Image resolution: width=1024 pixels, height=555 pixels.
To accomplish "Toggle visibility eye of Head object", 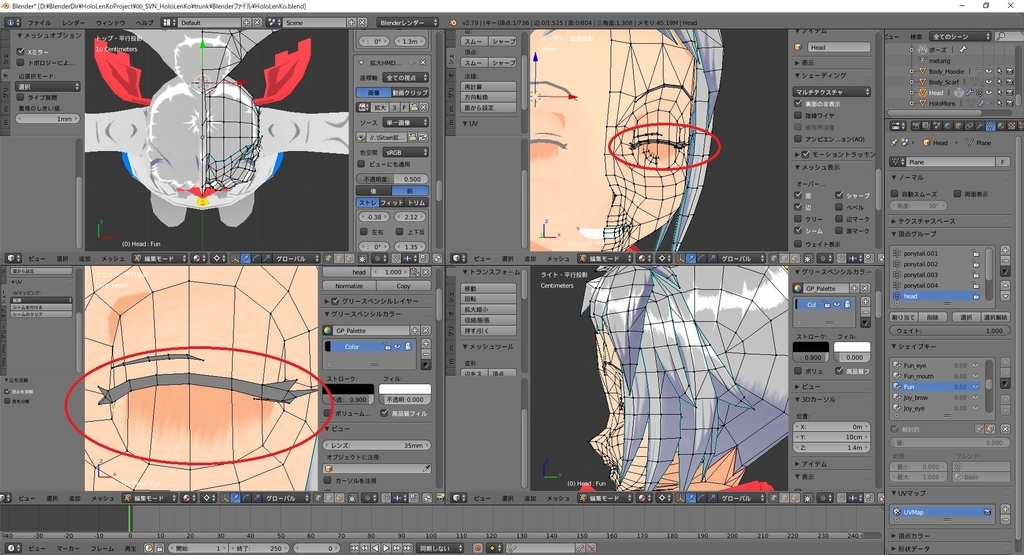I will point(989,93).
